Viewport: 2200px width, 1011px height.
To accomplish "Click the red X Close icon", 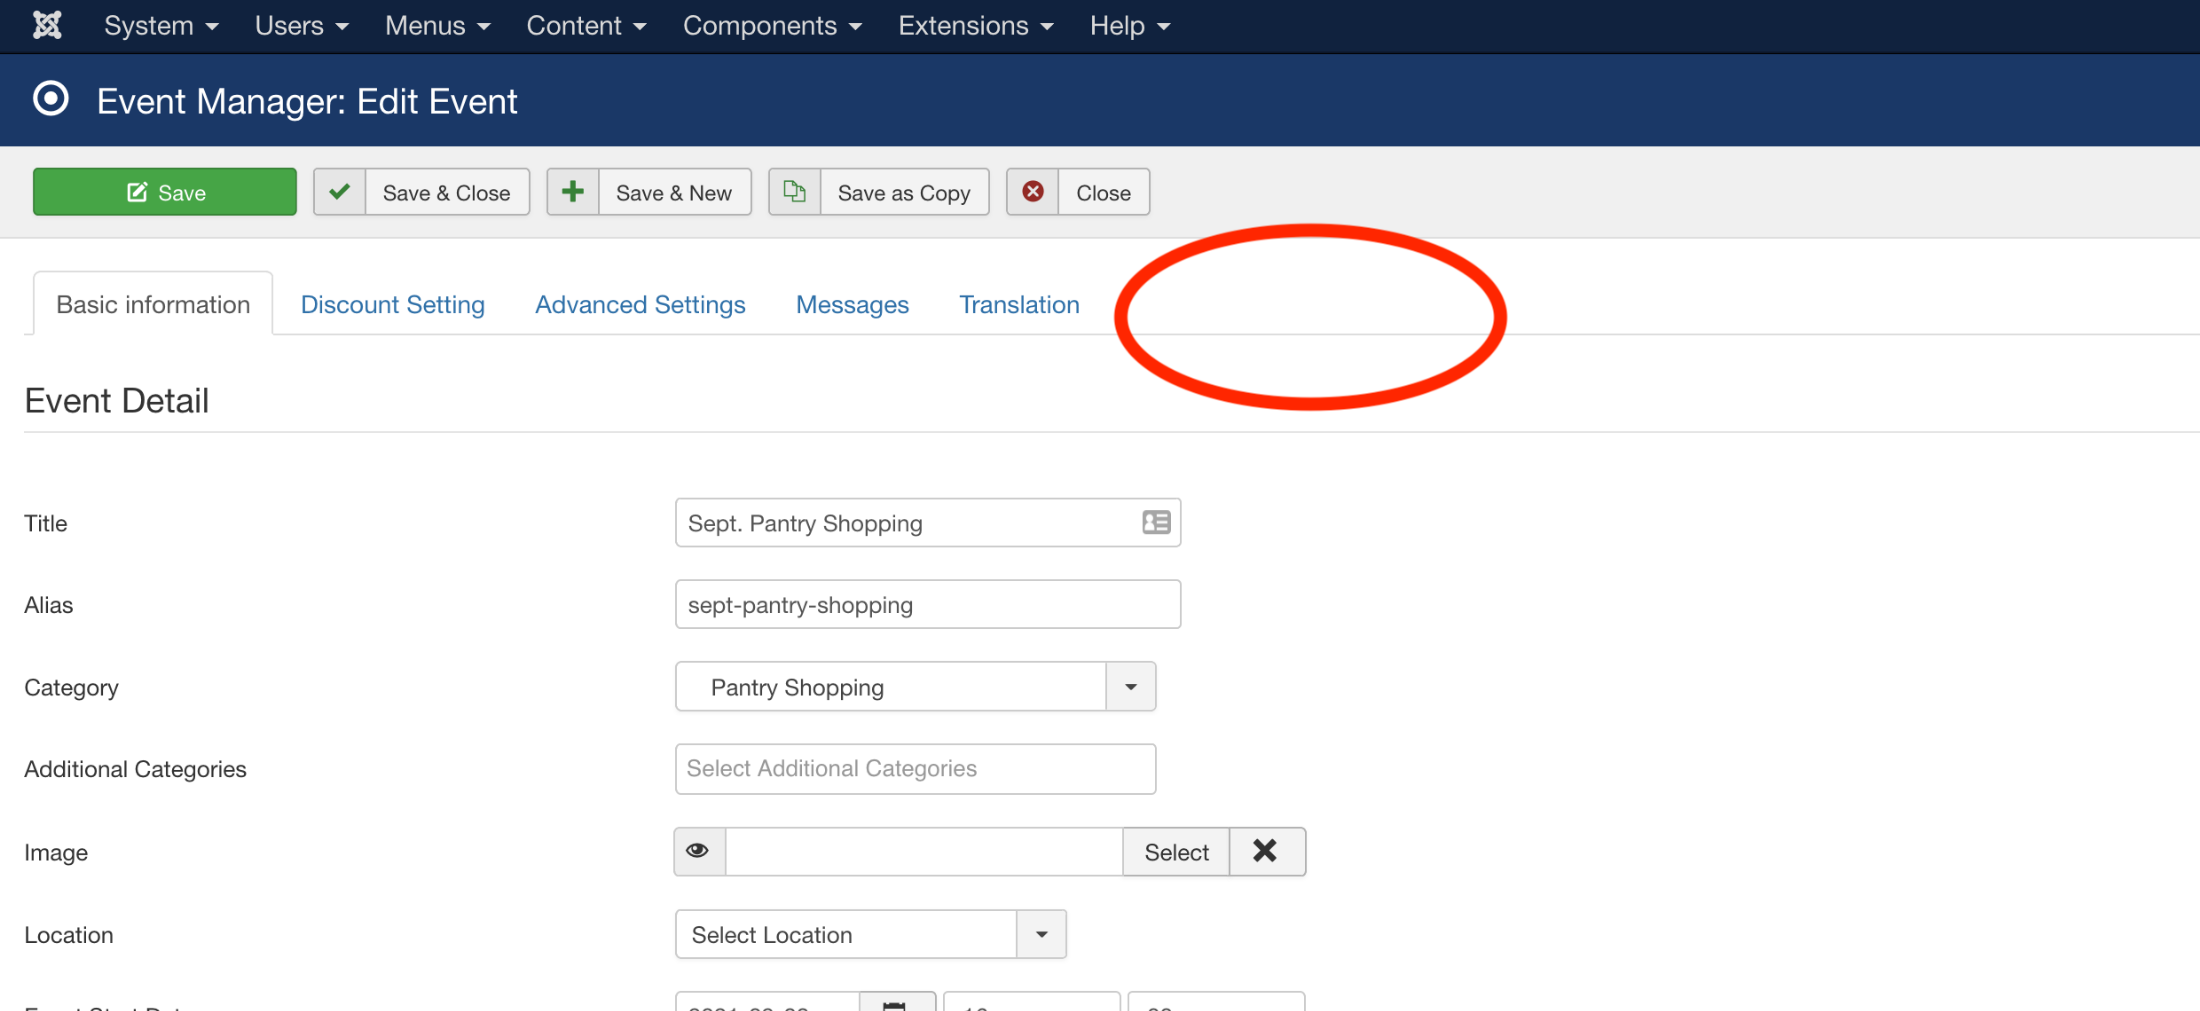I will pyautogui.click(x=1033, y=192).
